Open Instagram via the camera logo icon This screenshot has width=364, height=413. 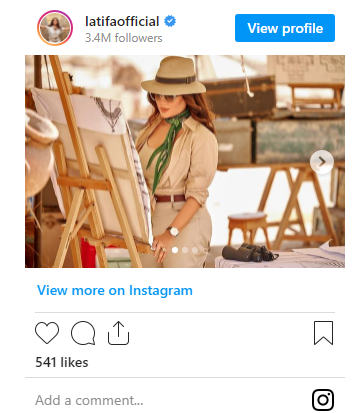323,400
